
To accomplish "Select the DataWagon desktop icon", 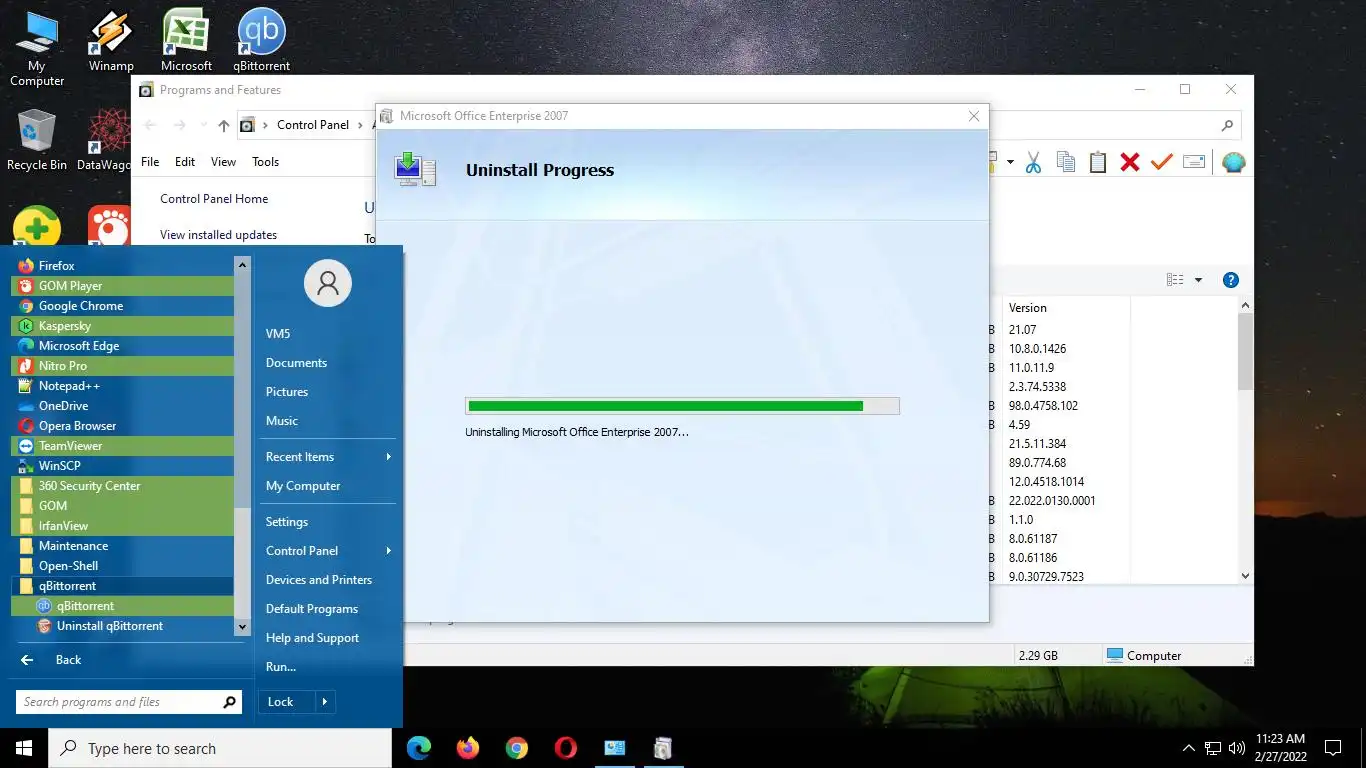I will click(108, 140).
